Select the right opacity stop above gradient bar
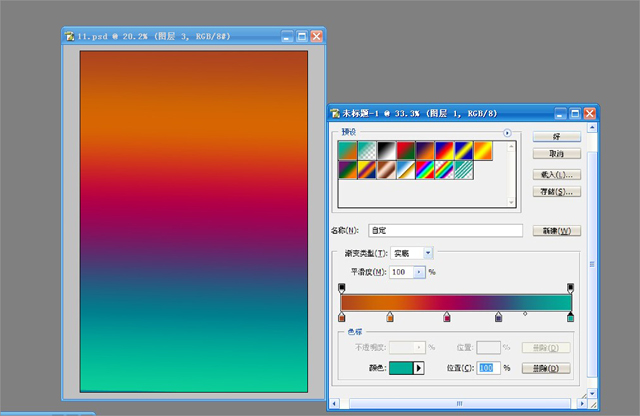This screenshot has width=640, height=416. (x=571, y=288)
